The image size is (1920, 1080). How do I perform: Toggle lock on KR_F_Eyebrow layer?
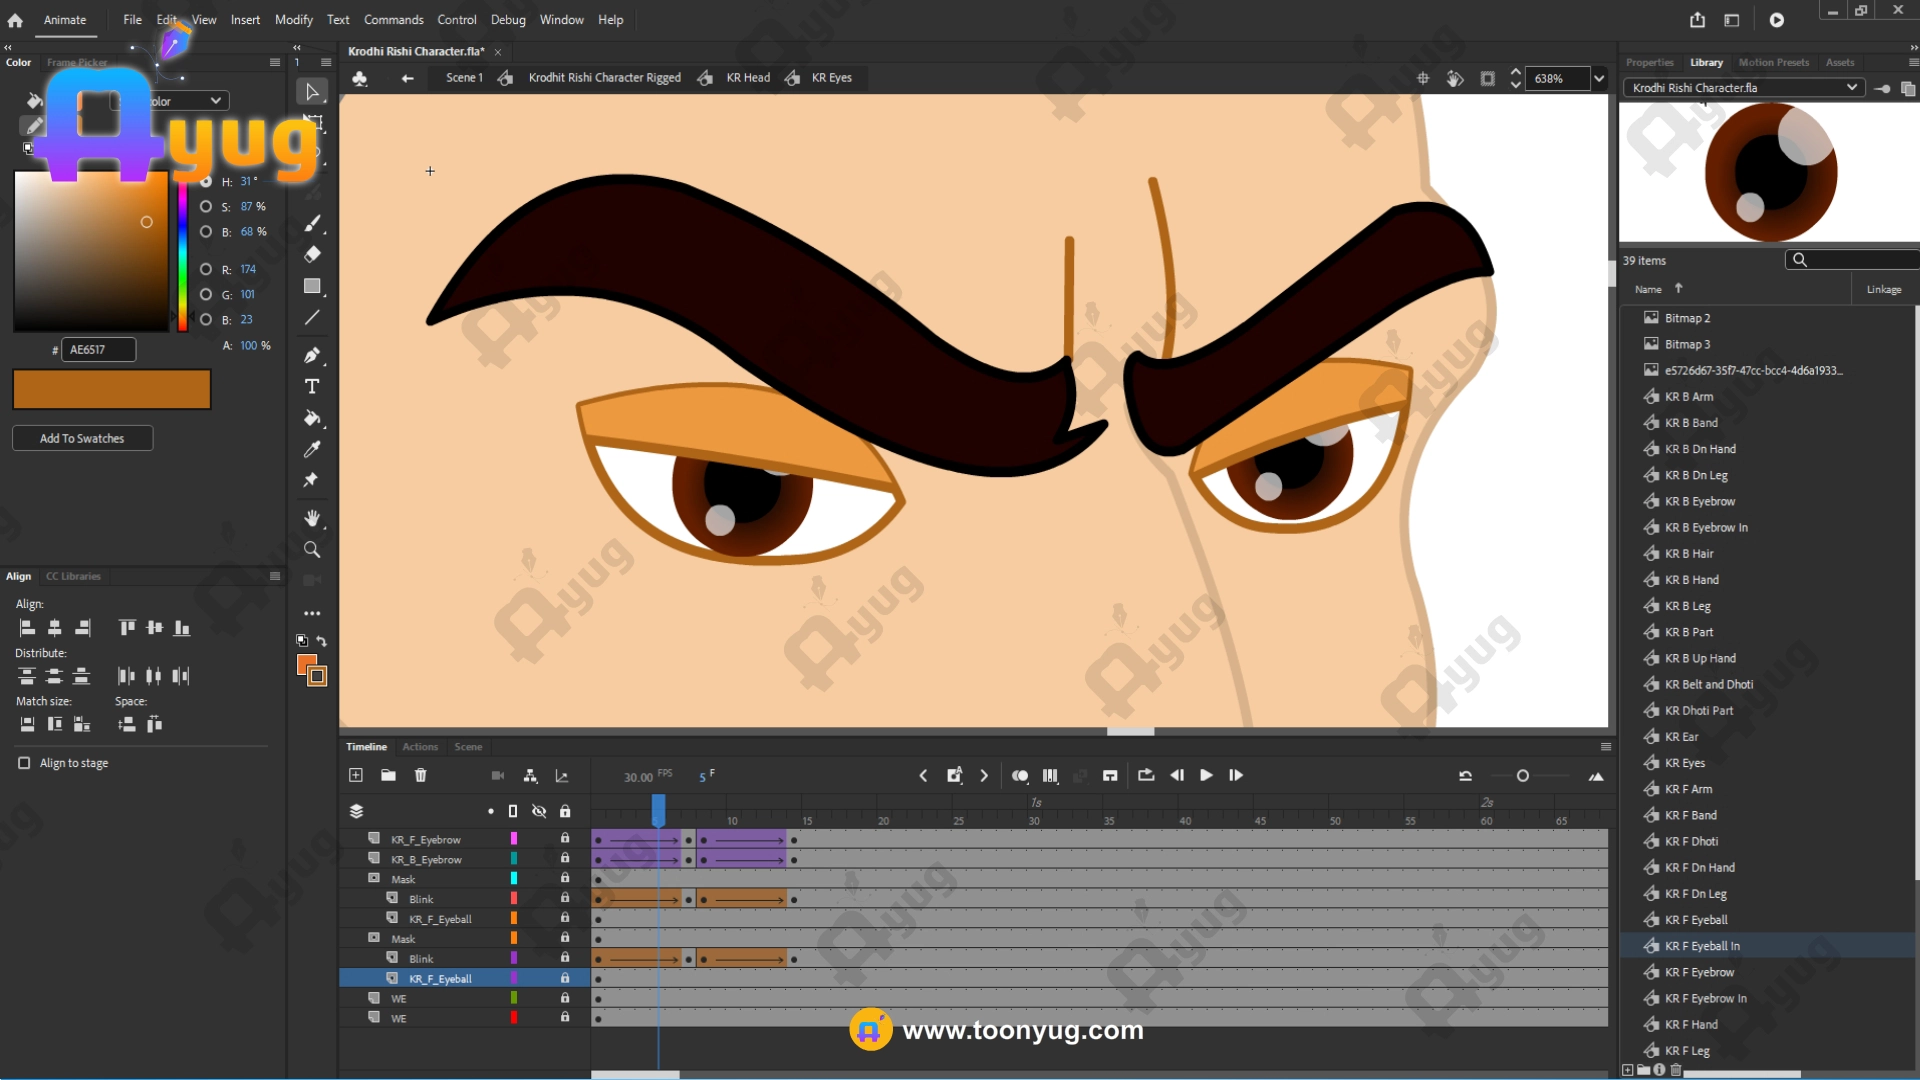coord(565,839)
